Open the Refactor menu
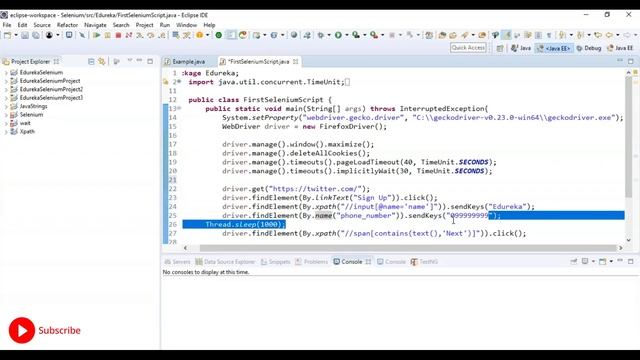The height and width of the screenshot is (360, 640). tap(67, 25)
